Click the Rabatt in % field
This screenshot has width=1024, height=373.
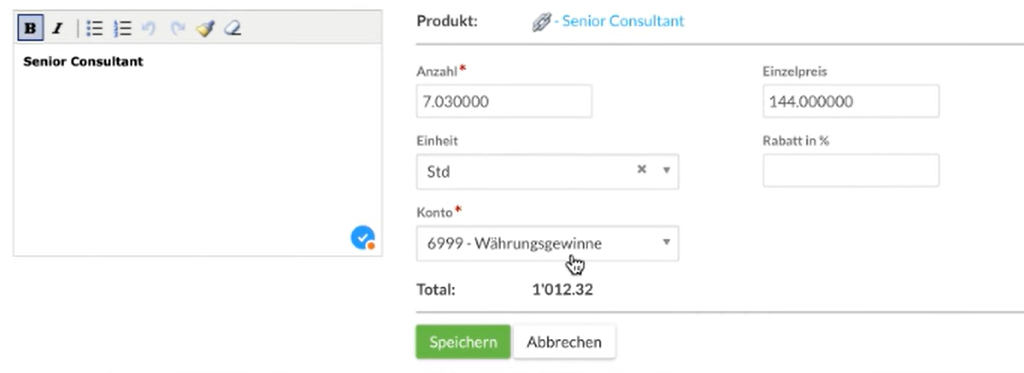[x=850, y=170]
